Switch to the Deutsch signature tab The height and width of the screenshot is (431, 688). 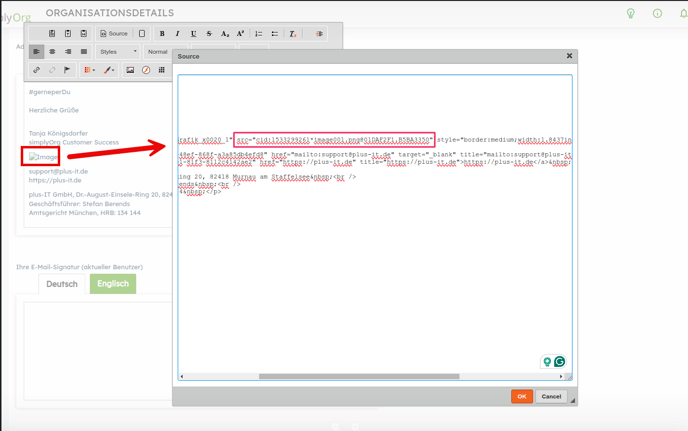pos(62,284)
